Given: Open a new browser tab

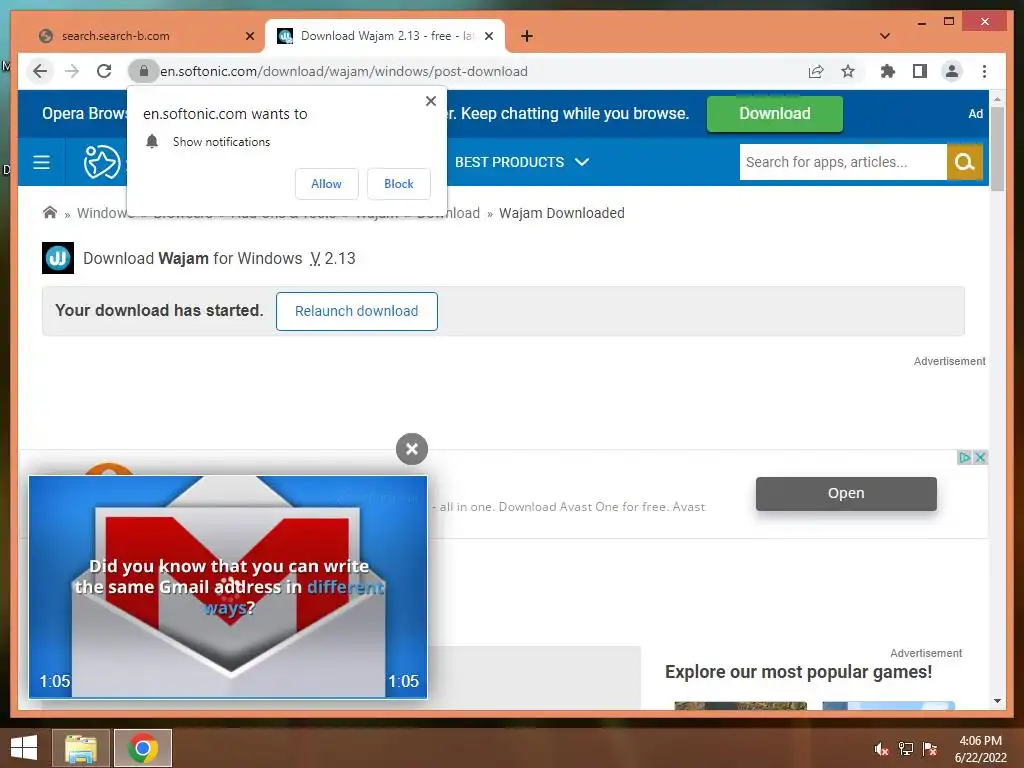Looking at the screenshot, I should (527, 36).
